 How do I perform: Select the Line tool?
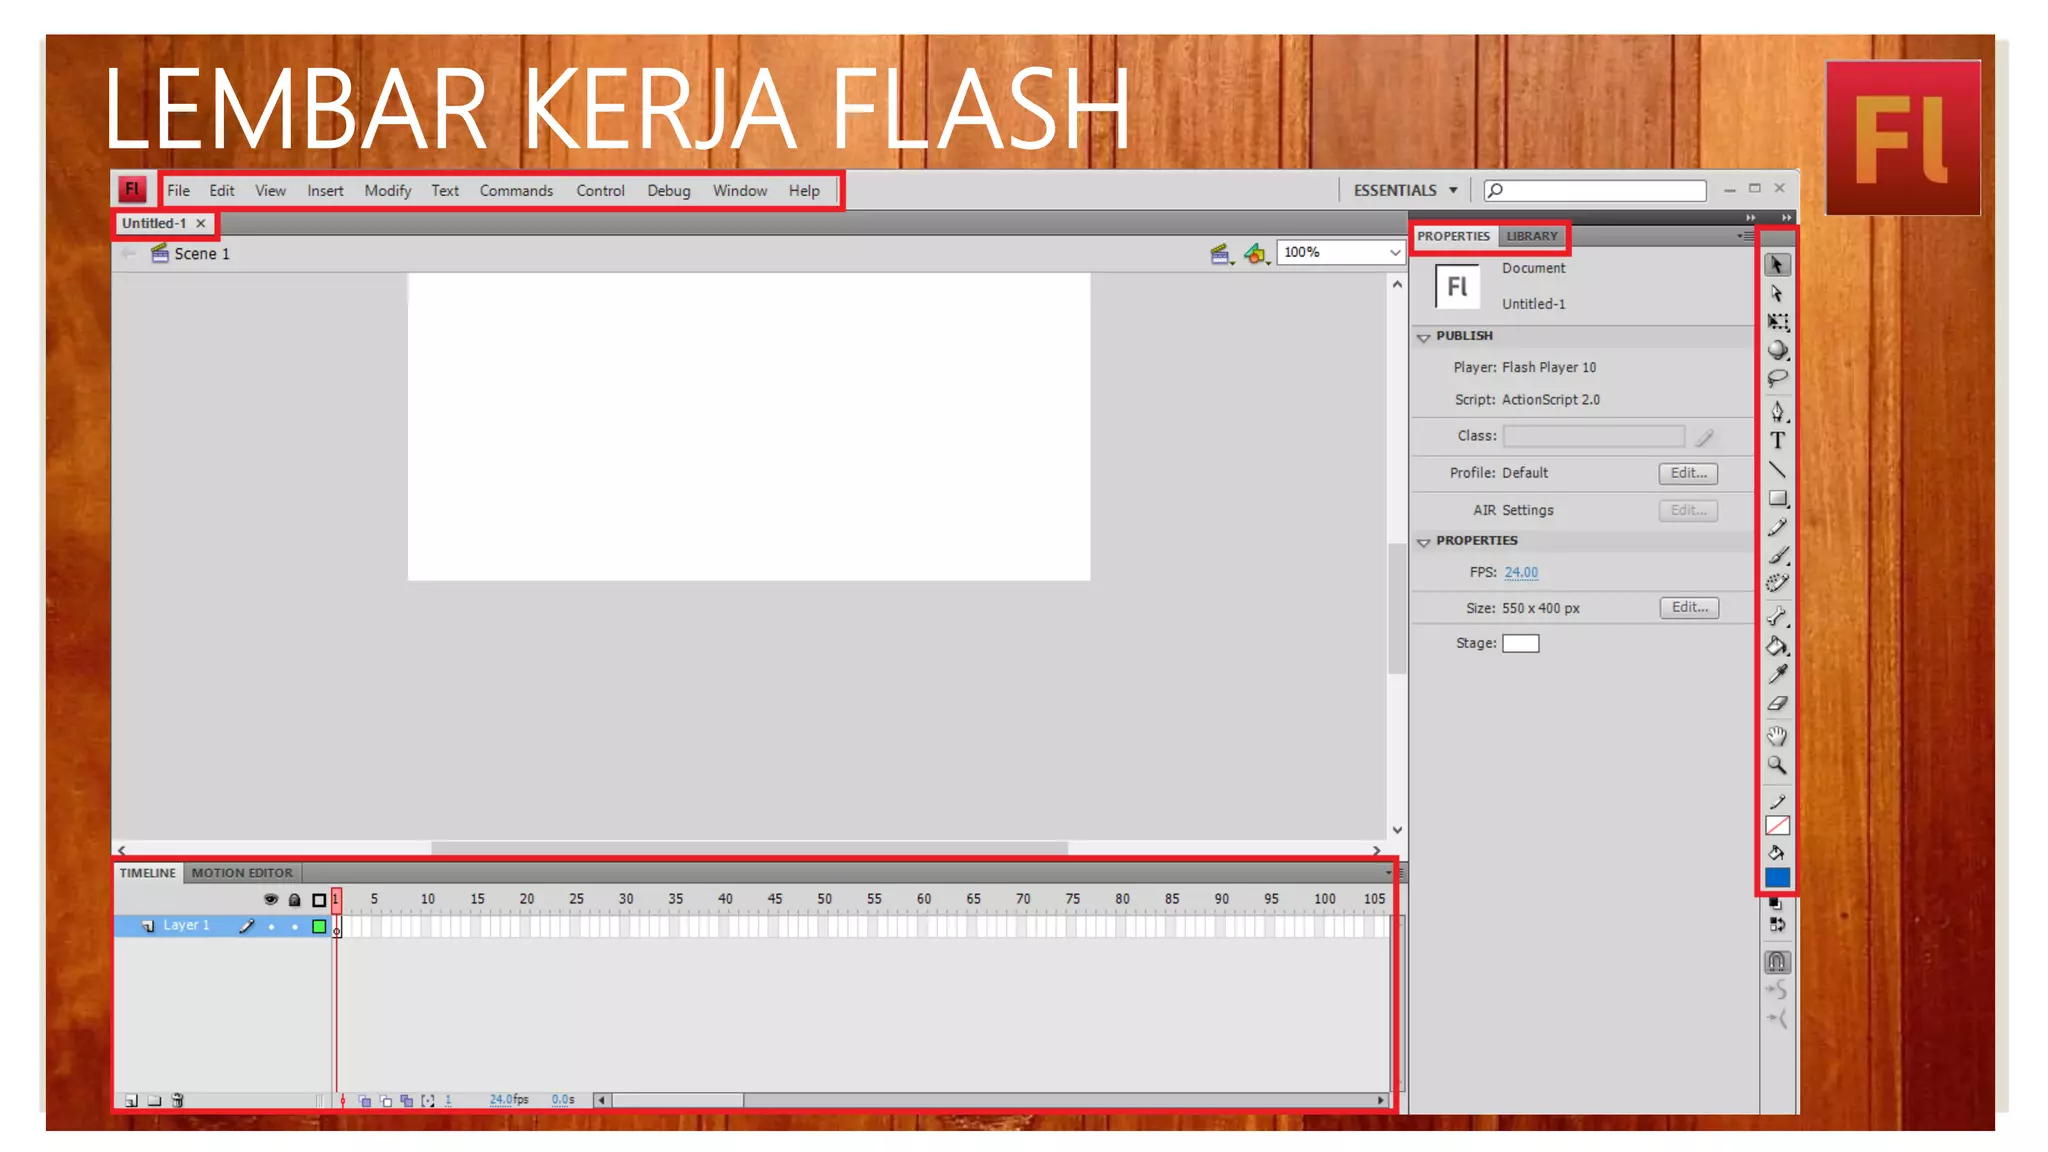tap(1777, 469)
